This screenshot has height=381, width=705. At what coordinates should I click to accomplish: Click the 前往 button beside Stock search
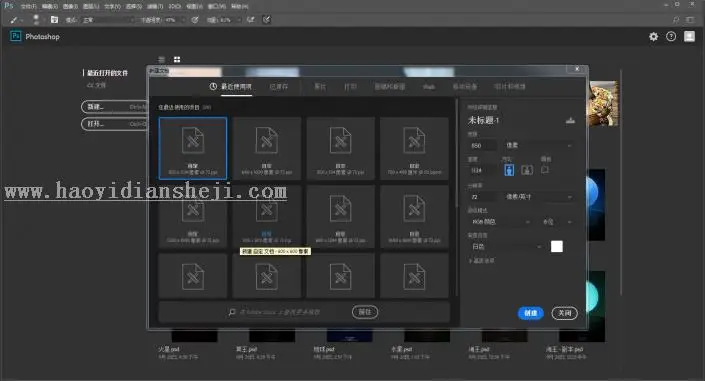pos(365,312)
